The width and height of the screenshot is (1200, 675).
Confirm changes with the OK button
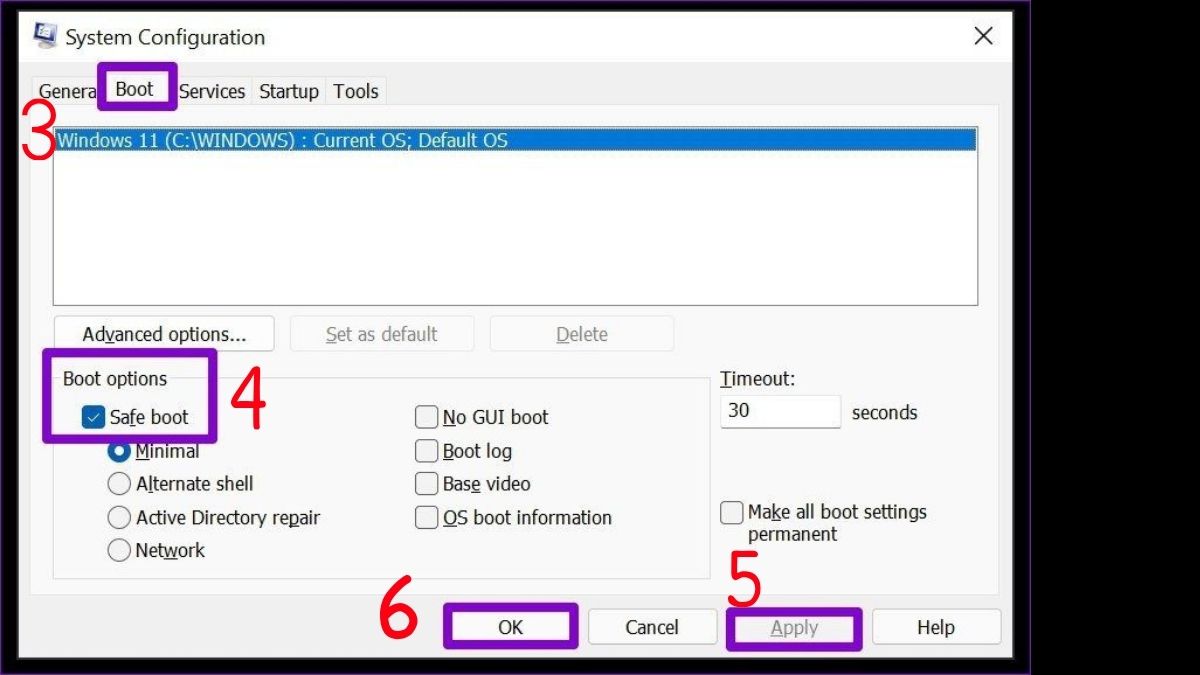tap(510, 627)
